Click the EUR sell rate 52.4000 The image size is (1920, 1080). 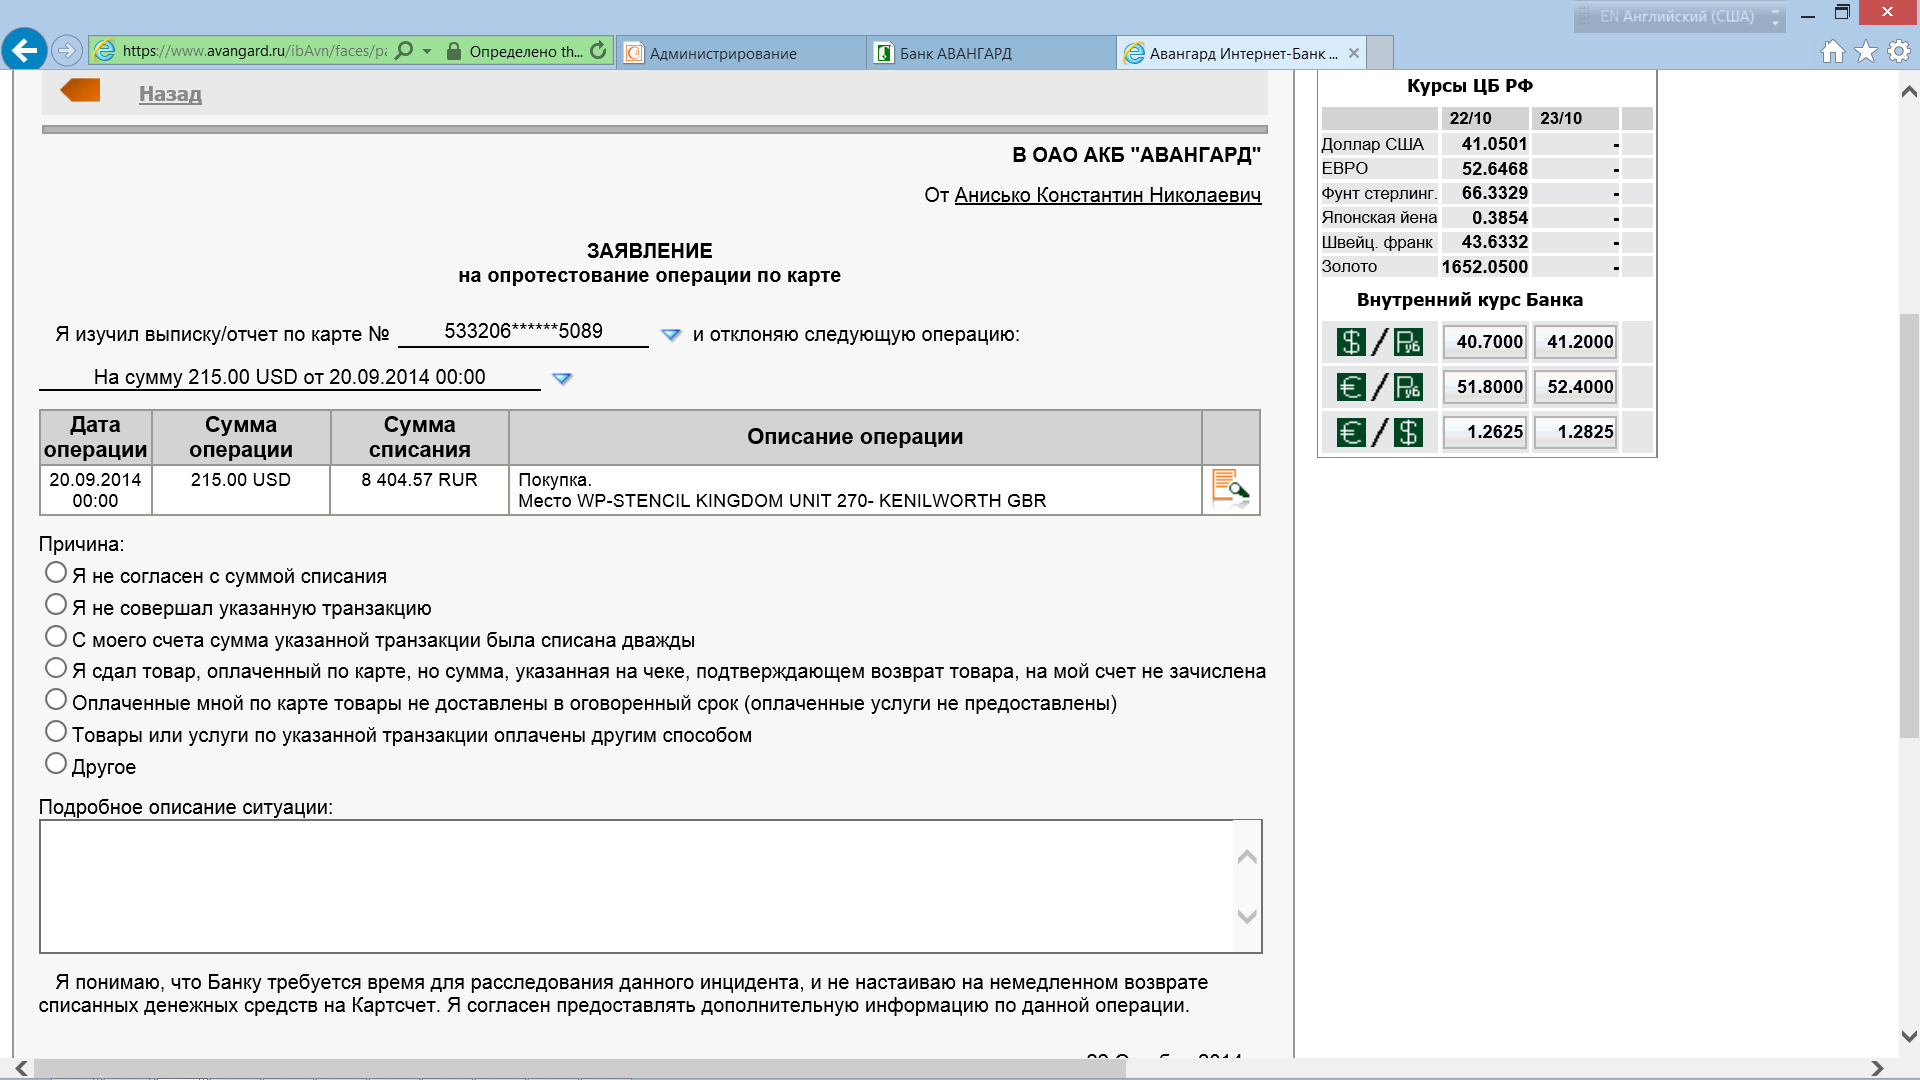tap(1576, 387)
